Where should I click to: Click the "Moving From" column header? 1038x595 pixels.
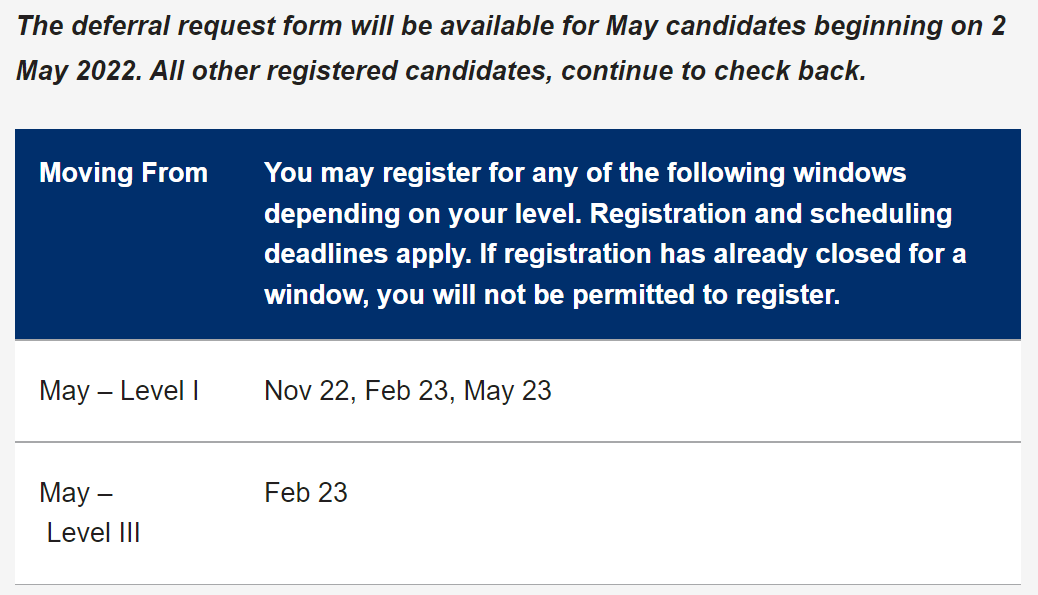(123, 173)
